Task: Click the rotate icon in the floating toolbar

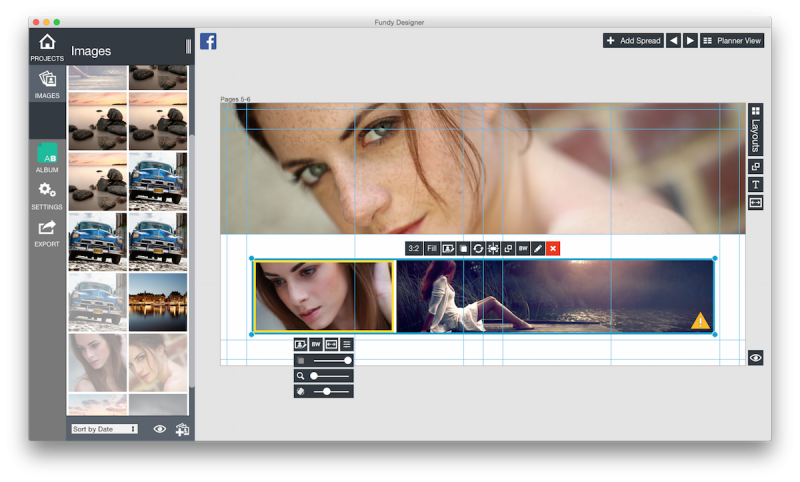Action: point(478,248)
